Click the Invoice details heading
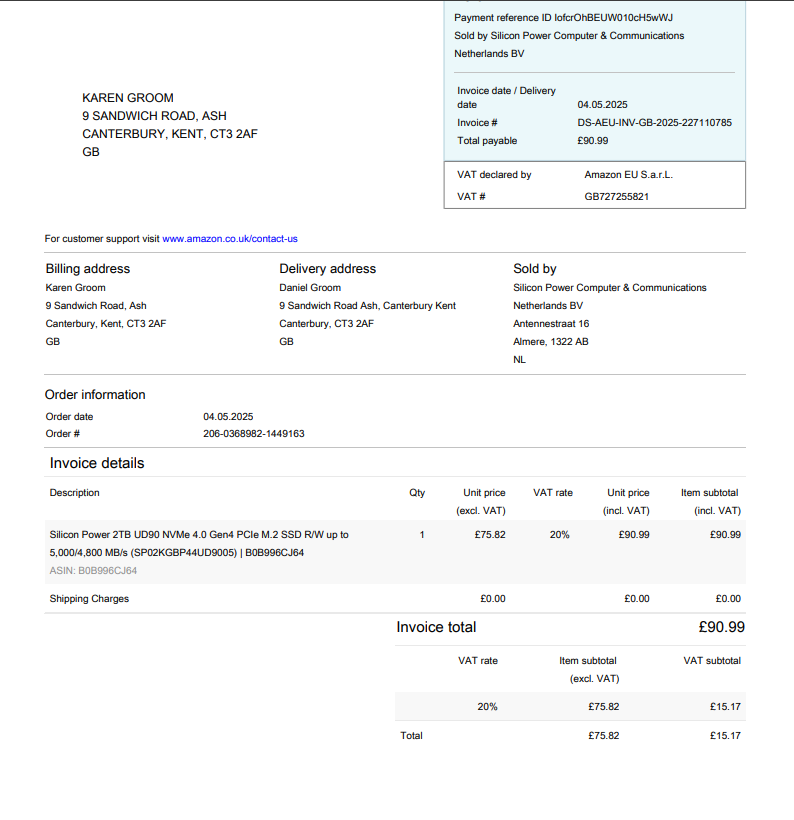 [x=97, y=464]
